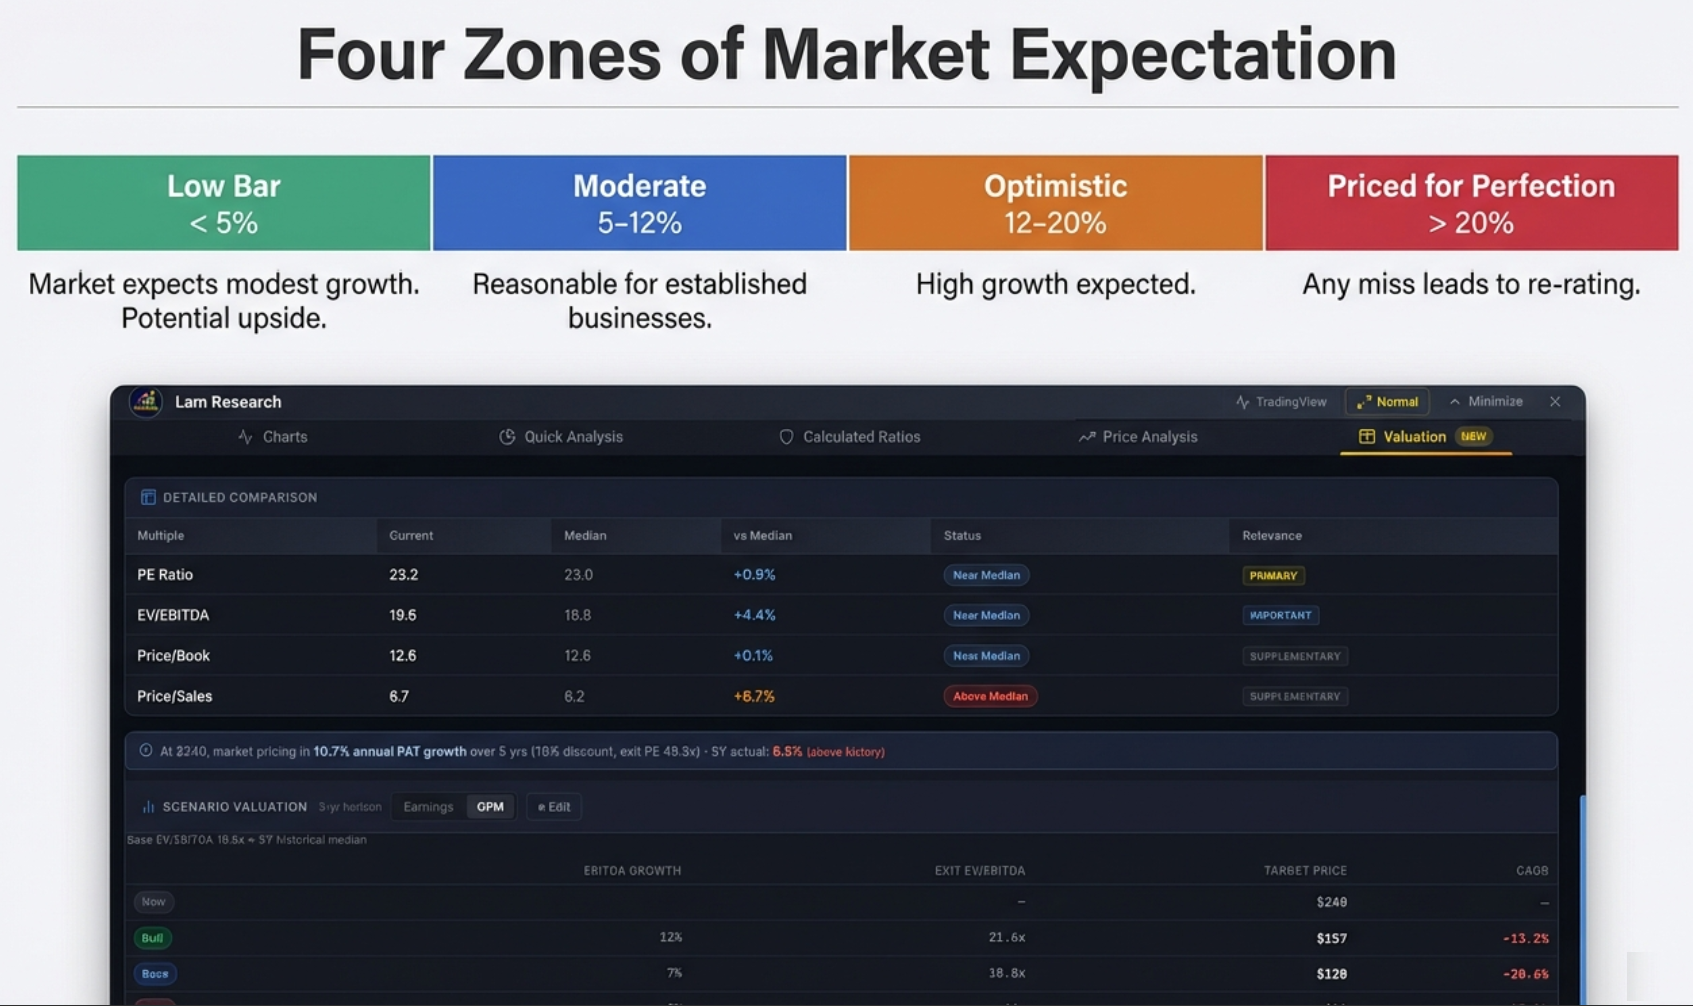
Task: Click the Calculated Ratios shield icon
Action: [786, 437]
